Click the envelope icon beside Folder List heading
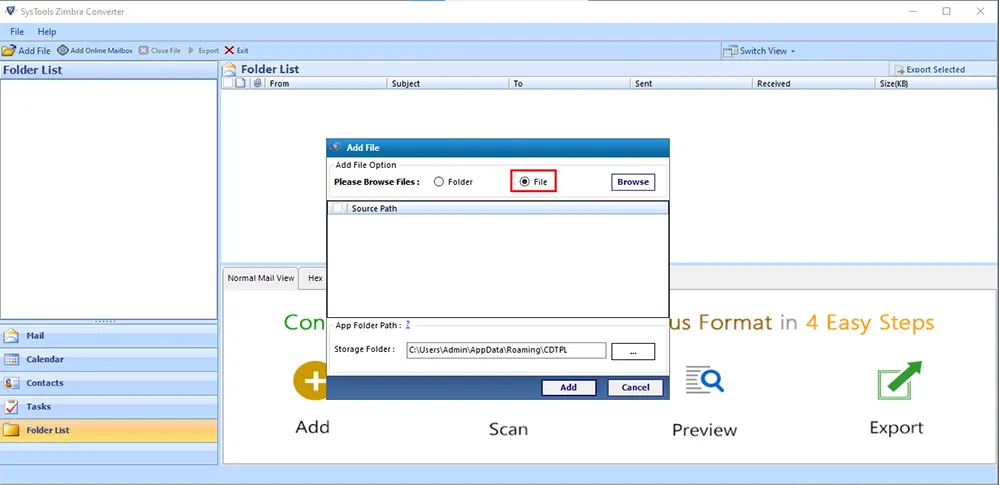 (x=229, y=69)
